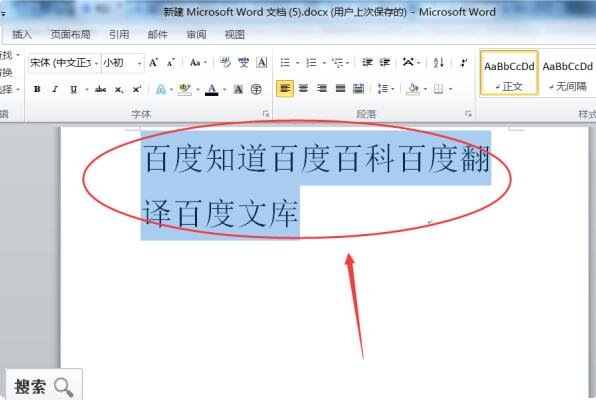The image size is (596, 400).
Task: Click the 搜索 search button
Action: click(44, 386)
